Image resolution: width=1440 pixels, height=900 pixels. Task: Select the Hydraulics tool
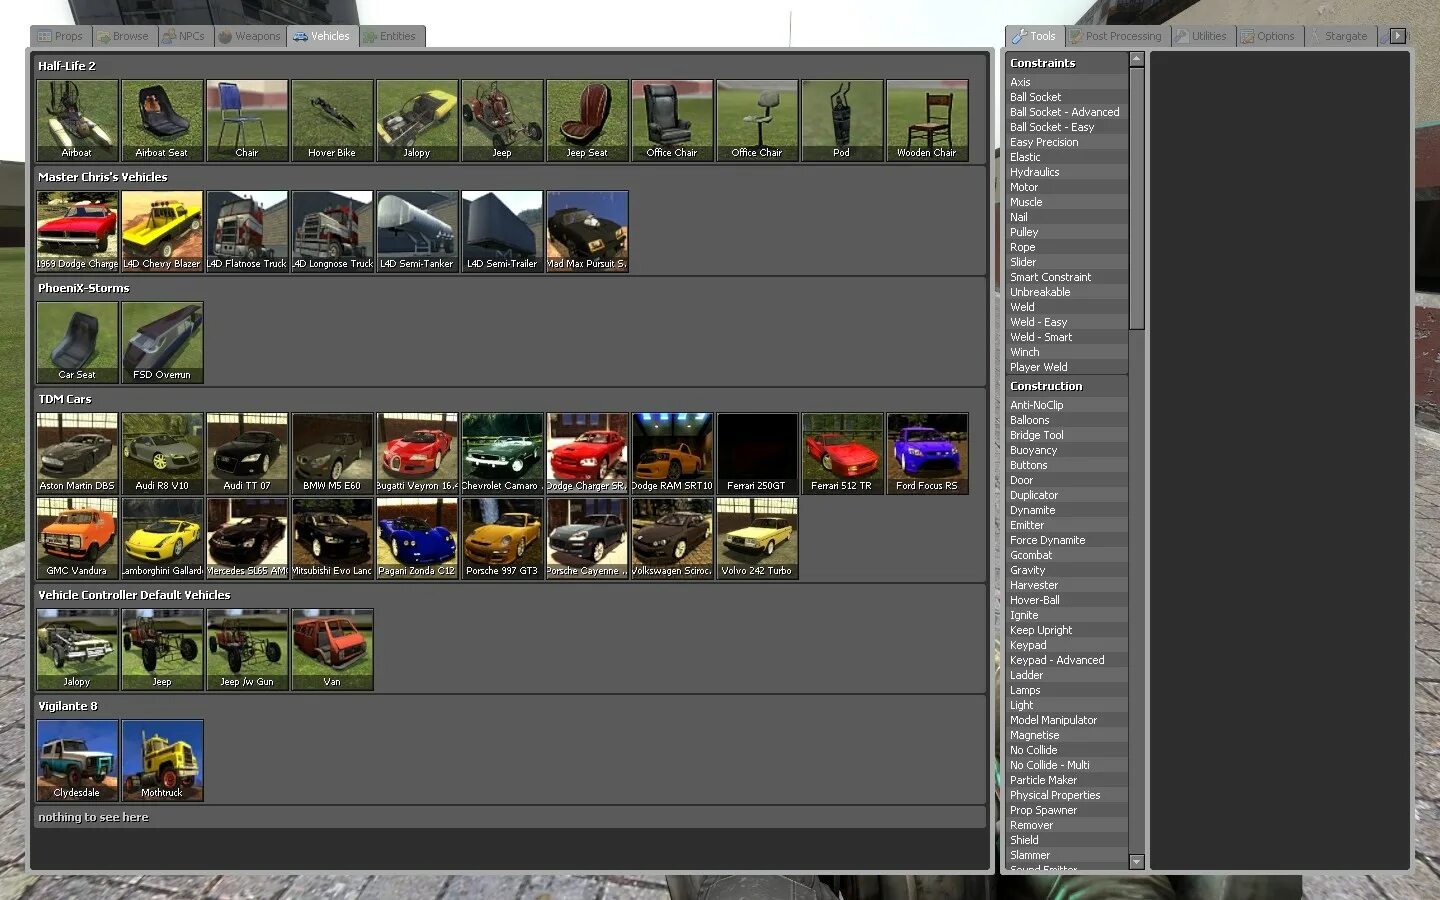click(x=1067, y=172)
